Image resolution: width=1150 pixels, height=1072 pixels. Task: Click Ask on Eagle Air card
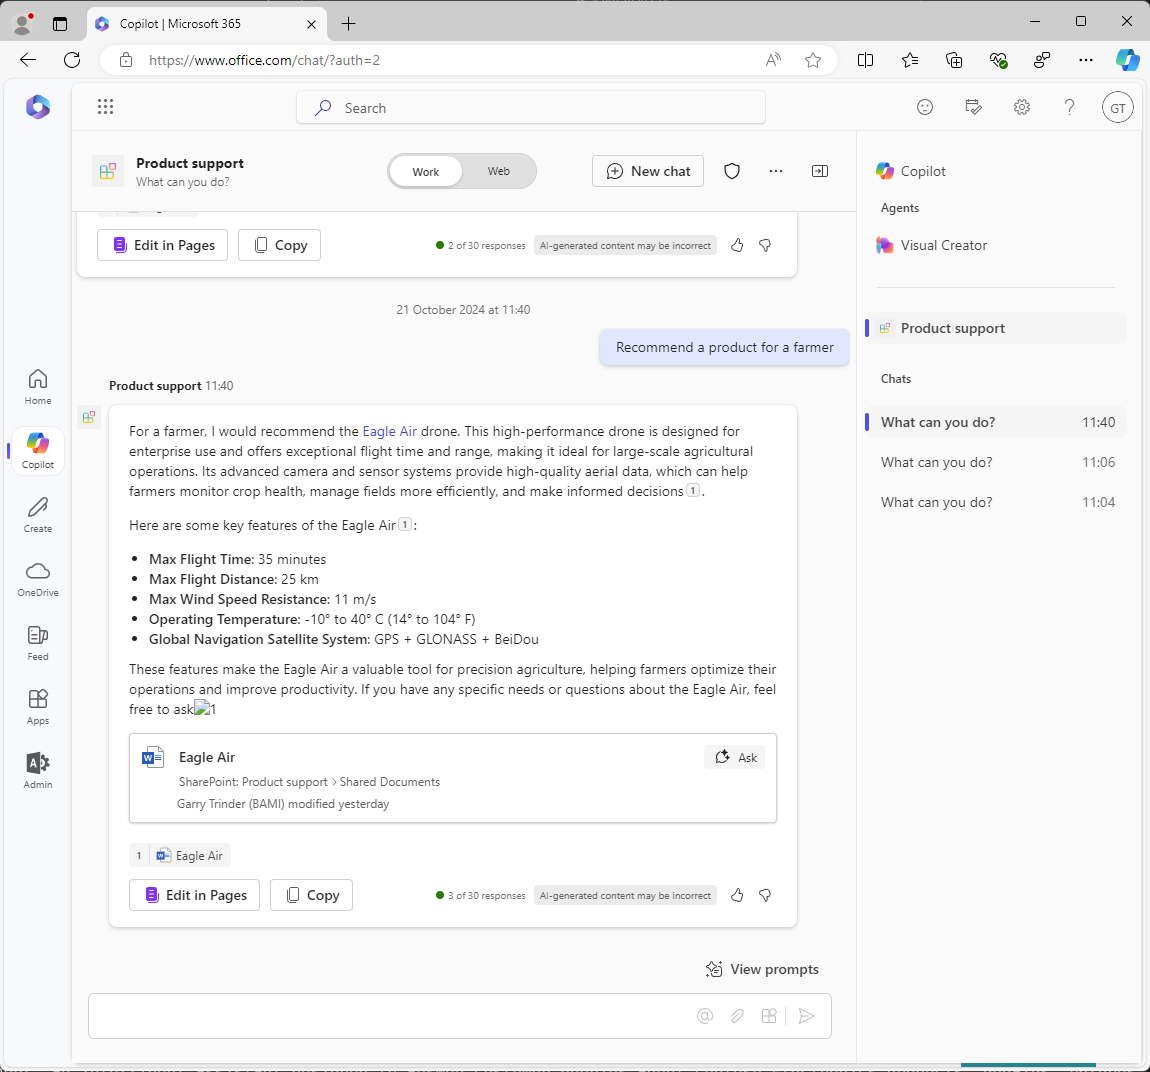point(735,757)
